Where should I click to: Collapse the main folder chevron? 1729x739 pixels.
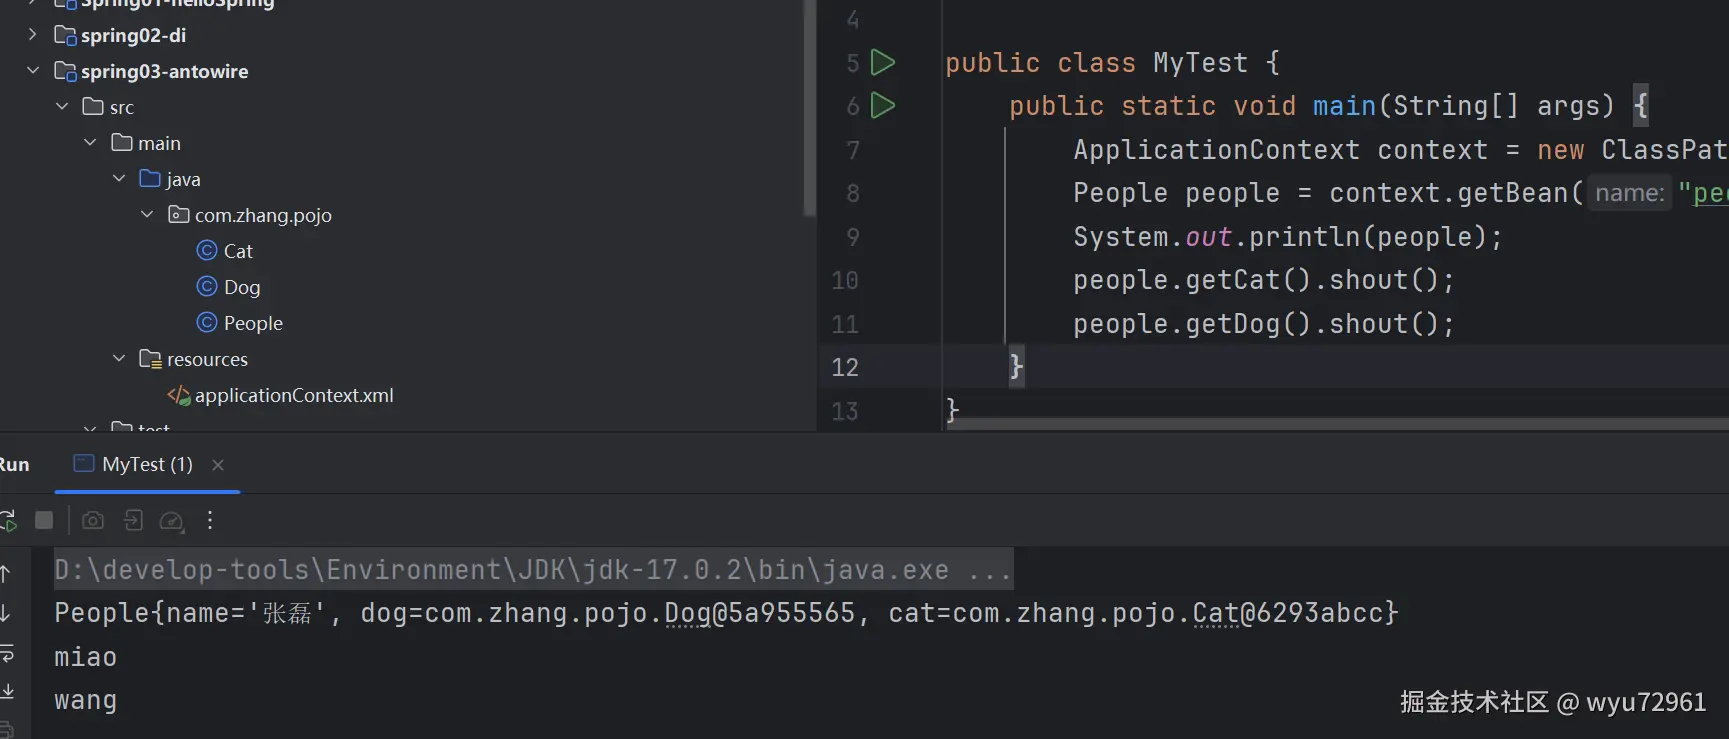tap(90, 142)
